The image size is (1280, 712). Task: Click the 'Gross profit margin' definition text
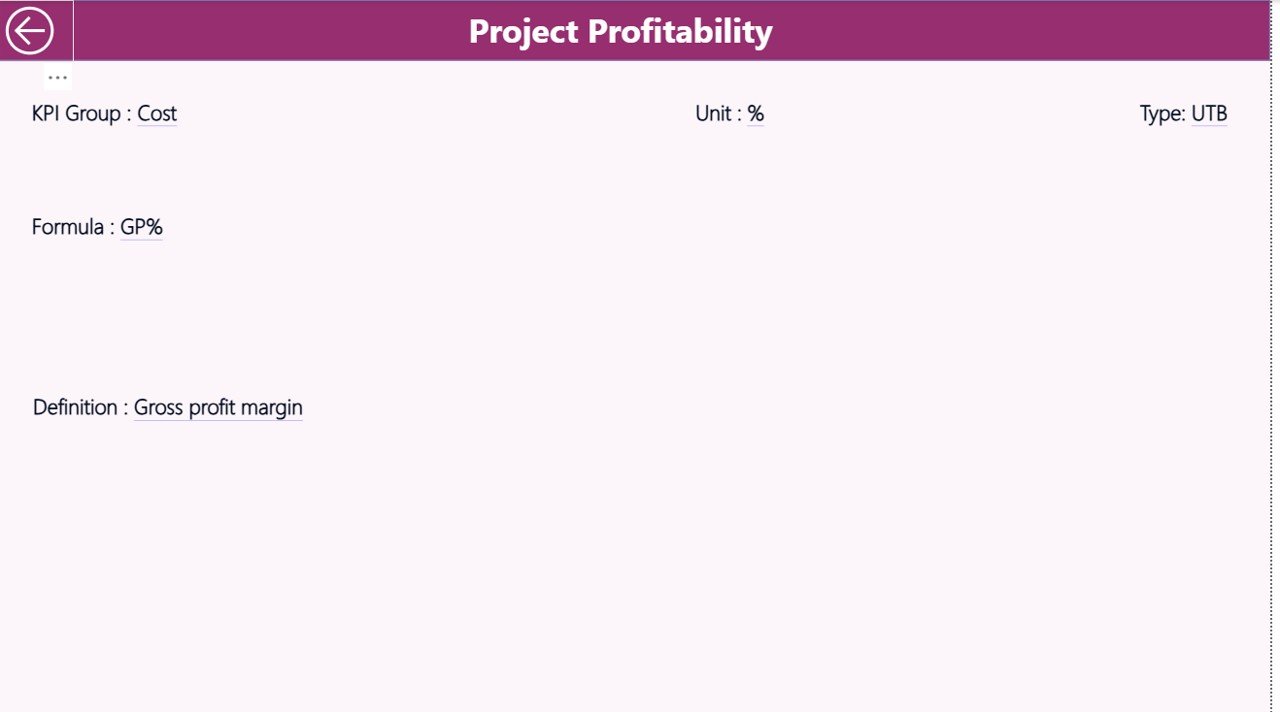click(x=217, y=407)
